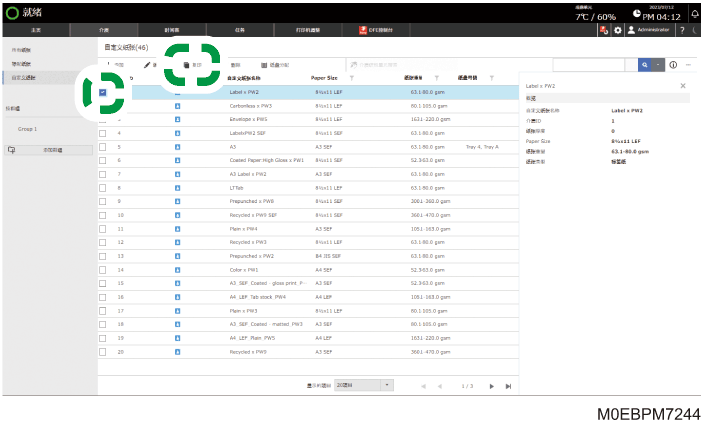The height and width of the screenshot is (425, 704).
Task: Click the 7℃ / 60% temperature humidity readout
Action: point(596,17)
